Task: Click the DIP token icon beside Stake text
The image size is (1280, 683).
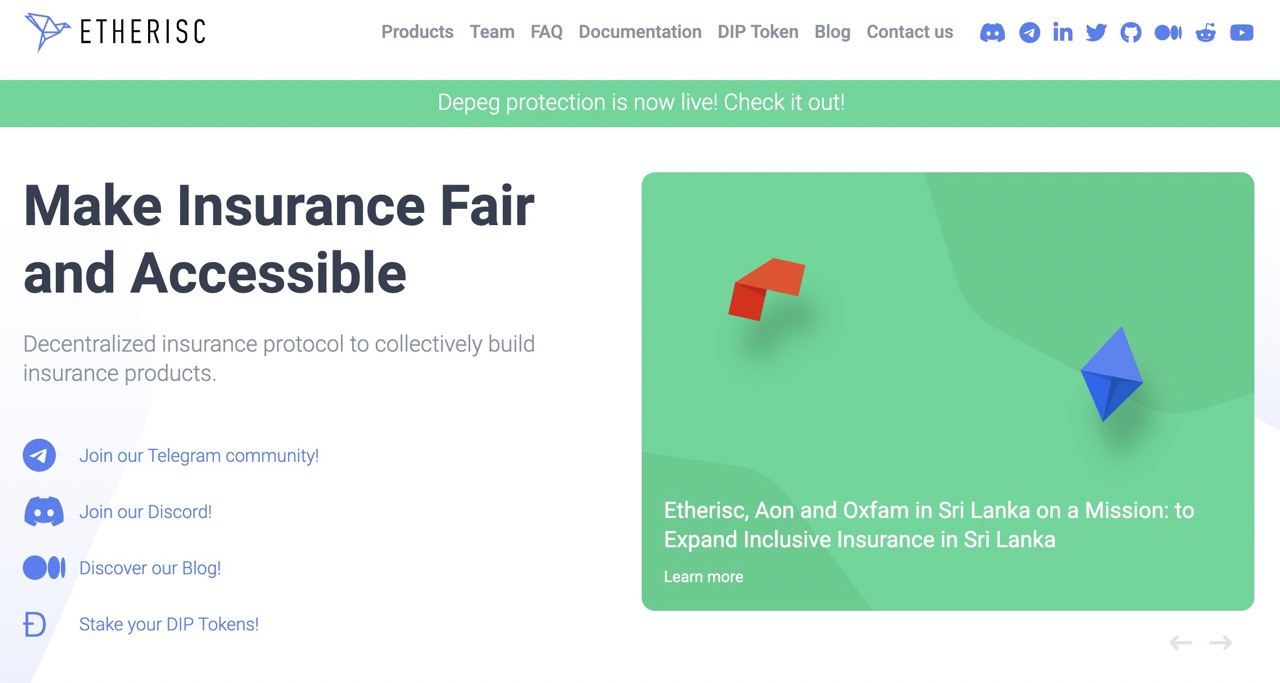Action: 34,624
